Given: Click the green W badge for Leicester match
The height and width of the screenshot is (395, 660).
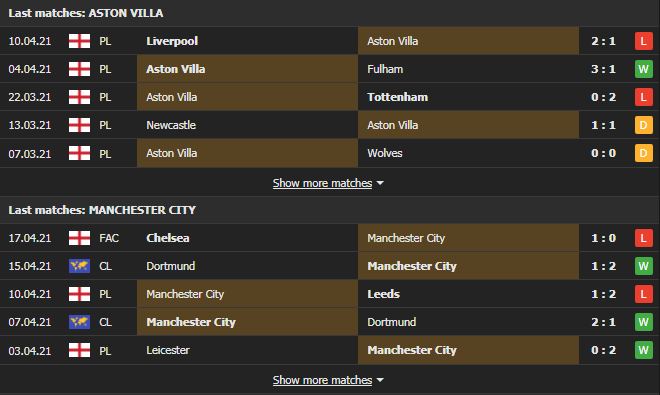Looking at the screenshot, I should point(643,350).
